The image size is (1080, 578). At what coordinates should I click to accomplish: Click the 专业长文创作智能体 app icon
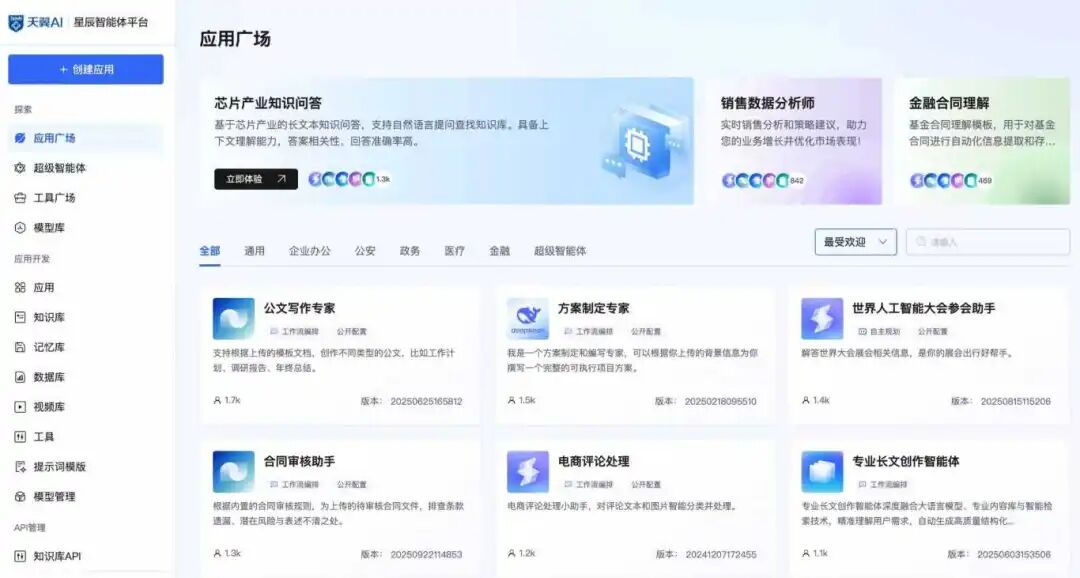822,472
